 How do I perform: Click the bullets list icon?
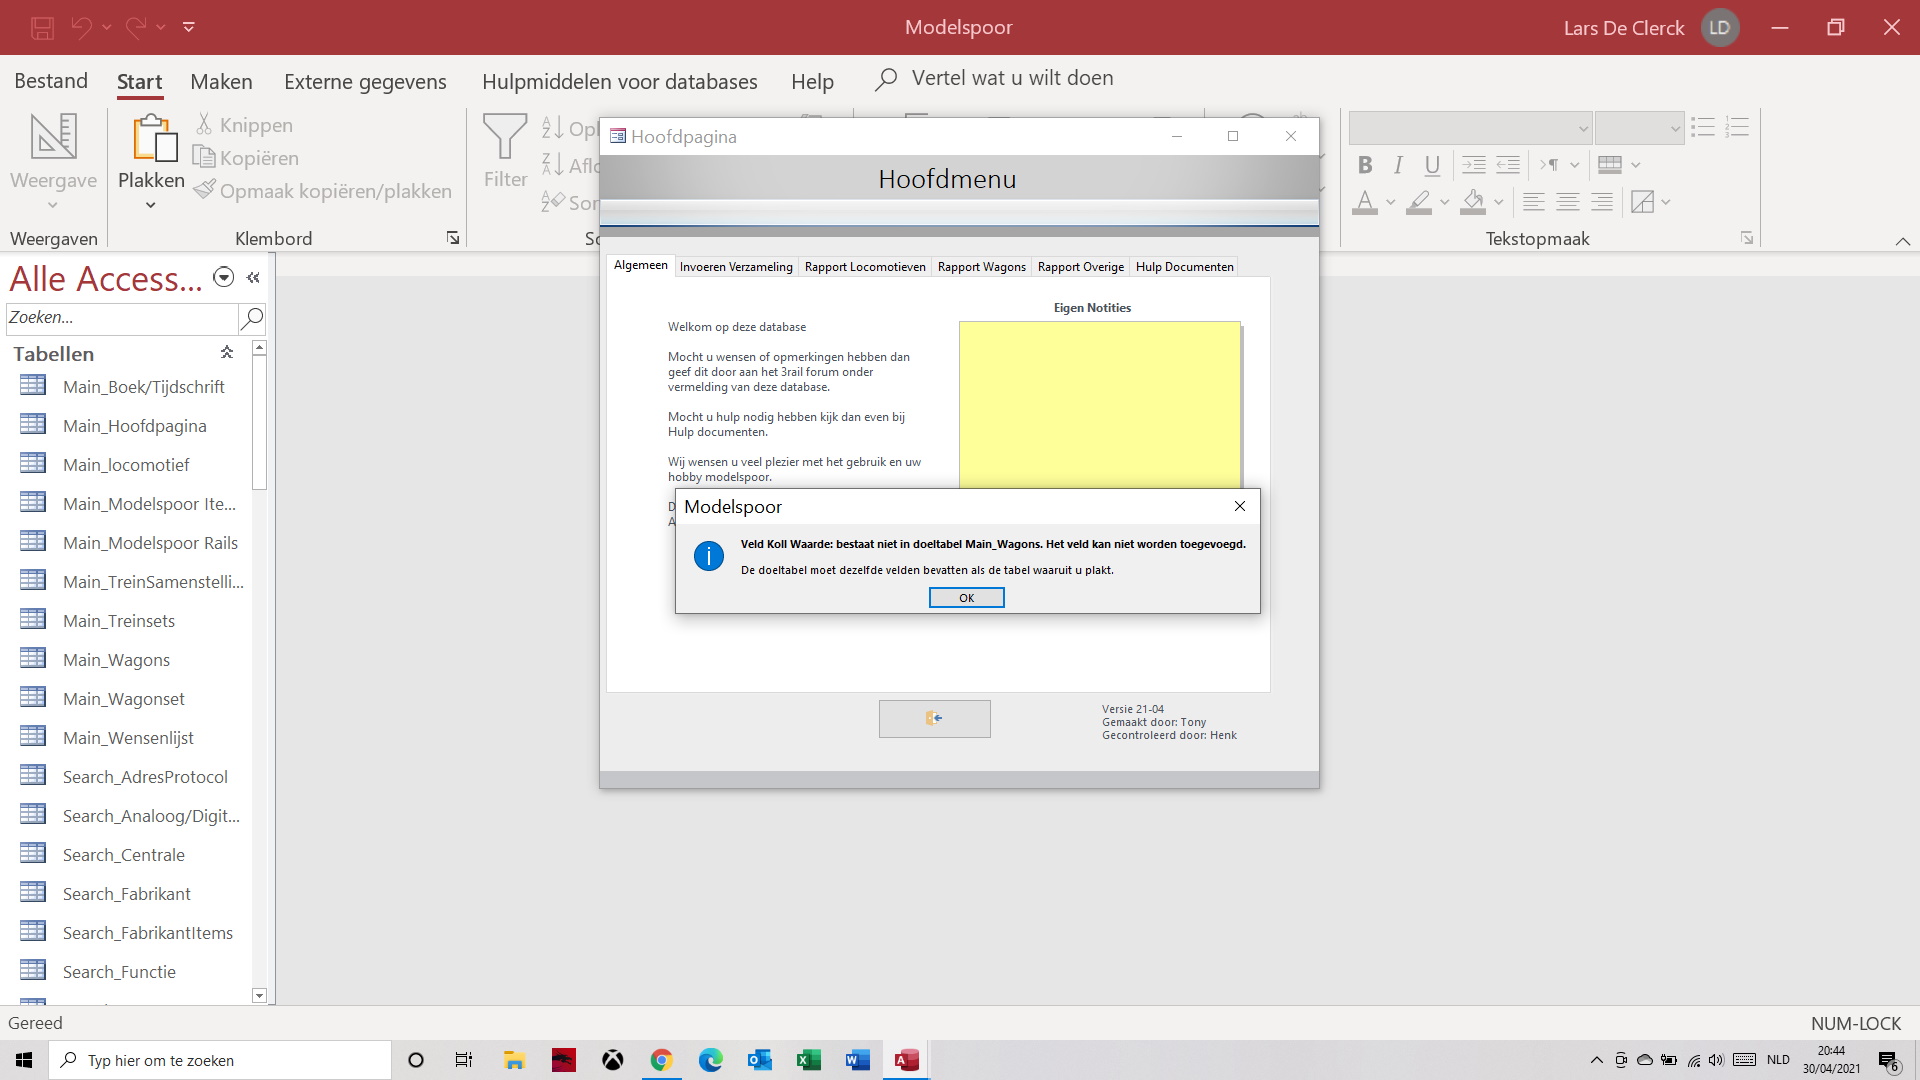pos(1703,127)
